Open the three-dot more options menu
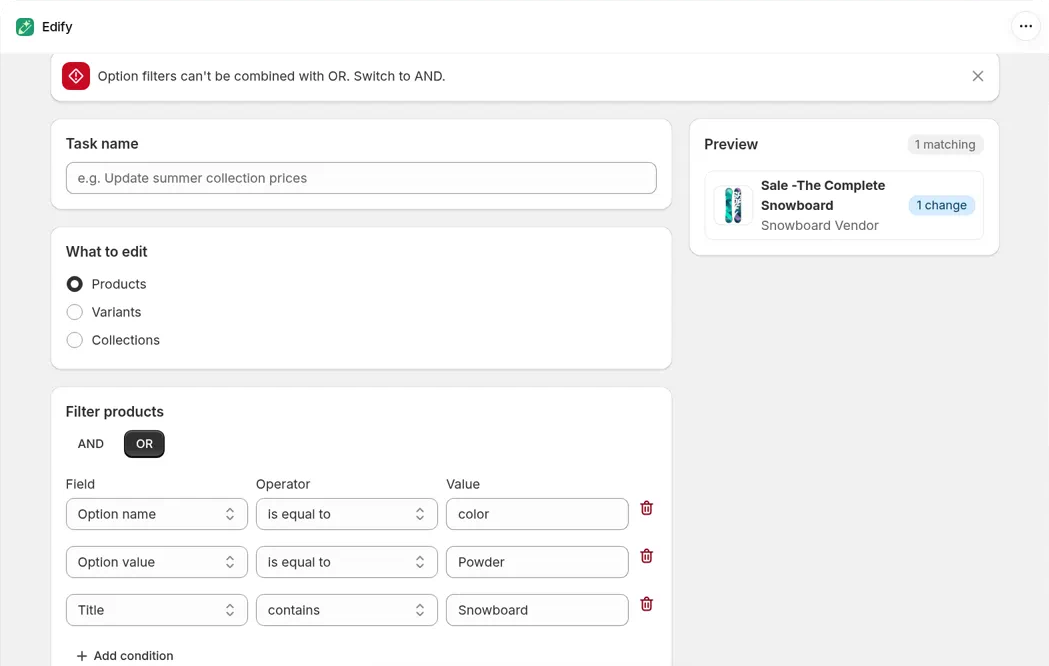 (1026, 27)
